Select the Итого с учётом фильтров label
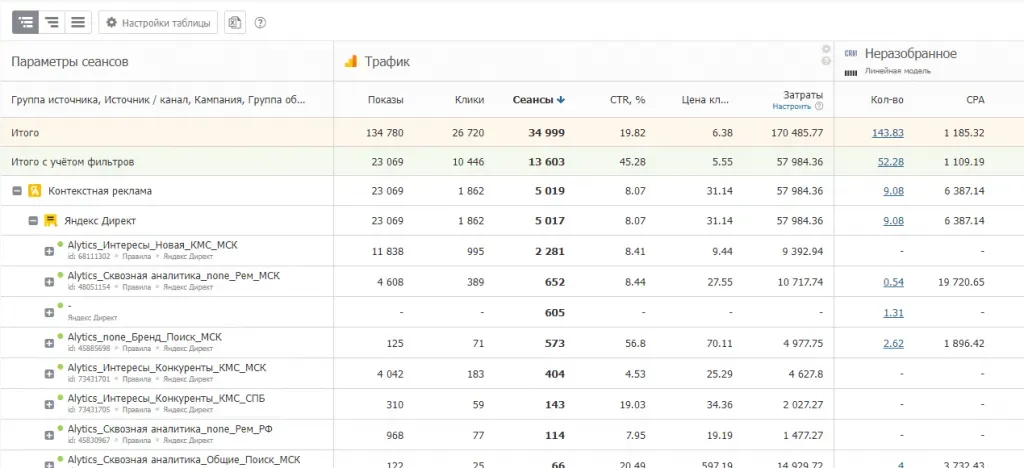The width and height of the screenshot is (1024, 468). pos(72,162)
